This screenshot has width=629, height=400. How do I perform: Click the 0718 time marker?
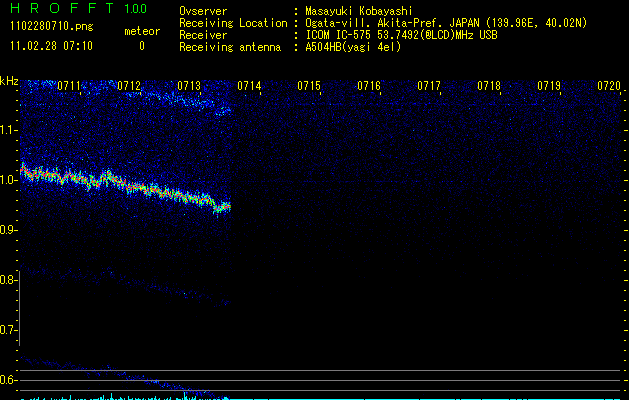[x=489, y=86]
